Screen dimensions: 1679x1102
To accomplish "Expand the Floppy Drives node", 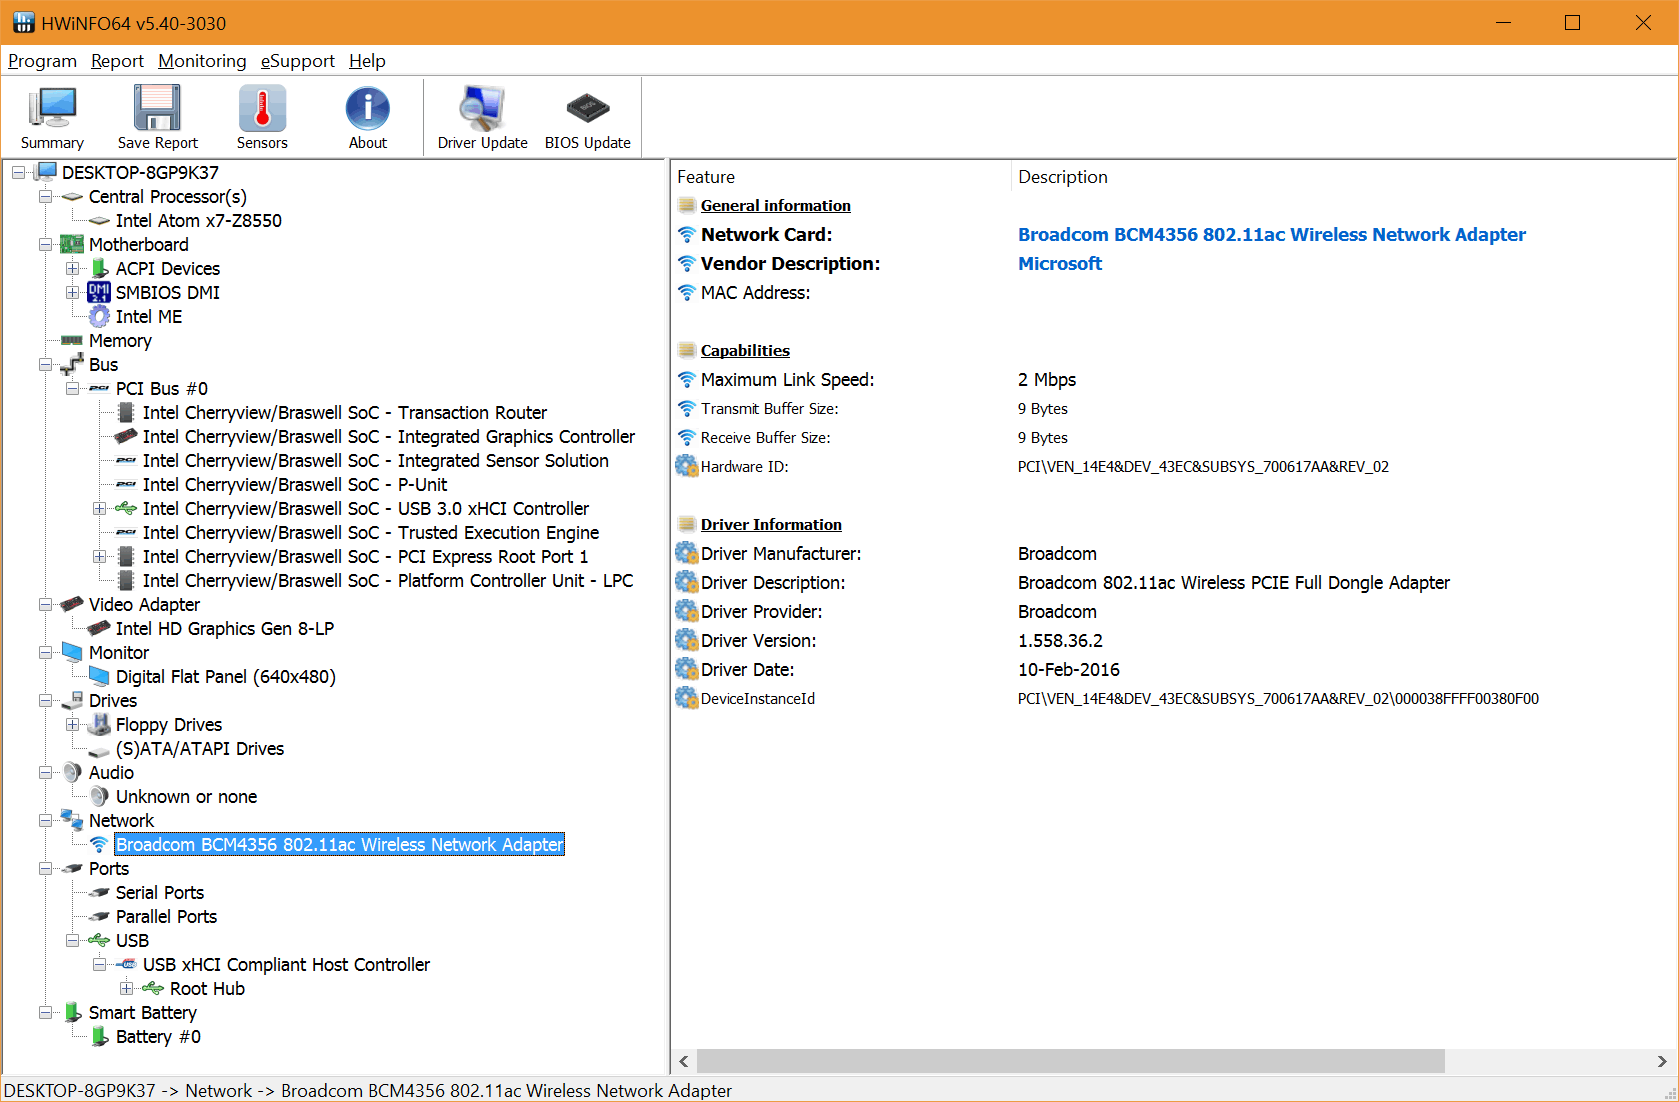I will click(72, 724).
